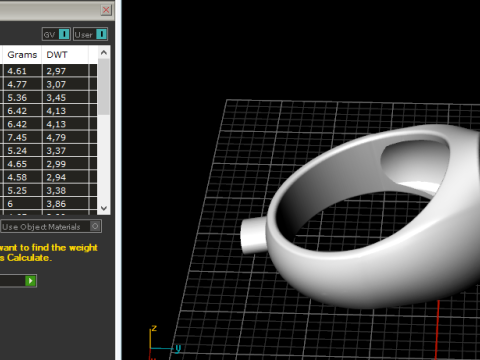
Task: Sort by the DWT column header
Action: (x=65, y=55)
